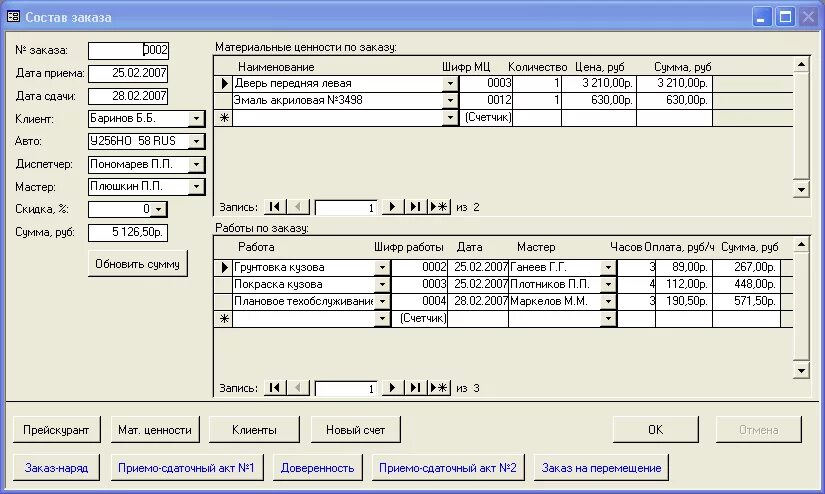
Task: Open dropdown for Дверь передняя левая
Action: tap(450, 84)
